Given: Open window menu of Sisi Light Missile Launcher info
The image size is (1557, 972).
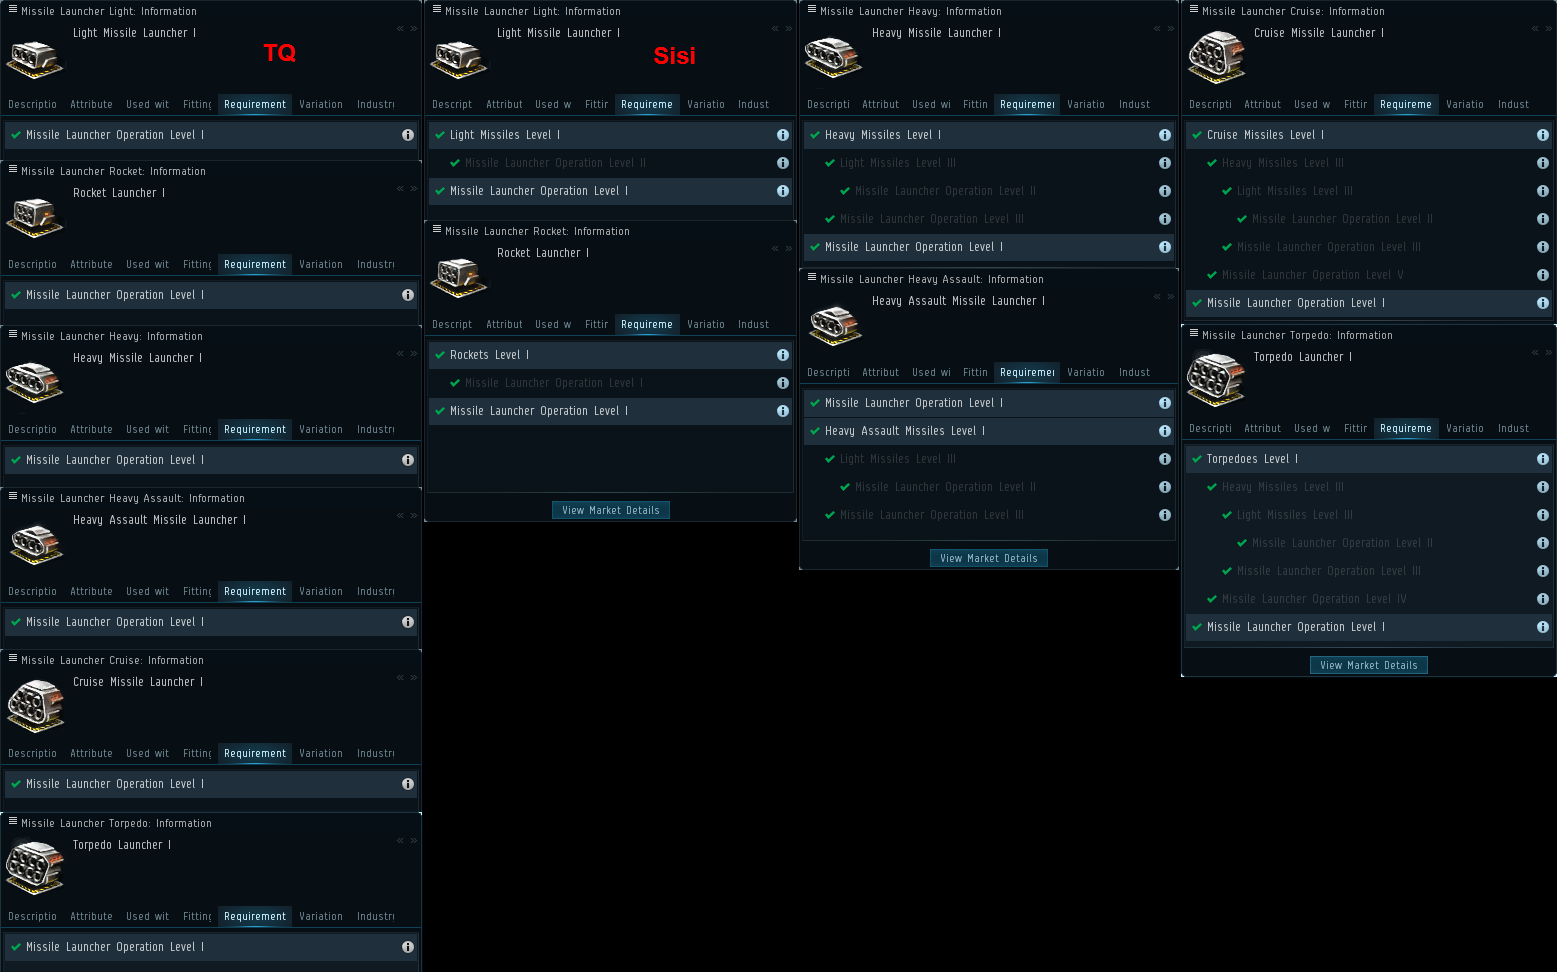Looking at the screenshot, I should [437, 9].
